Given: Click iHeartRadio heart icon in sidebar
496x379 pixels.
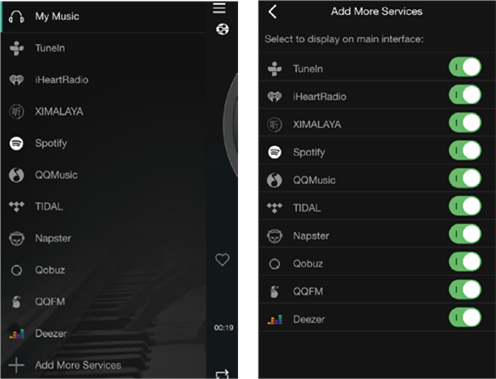Looking at the screenshot, I should pyautogui.click(x=17, y=80).
